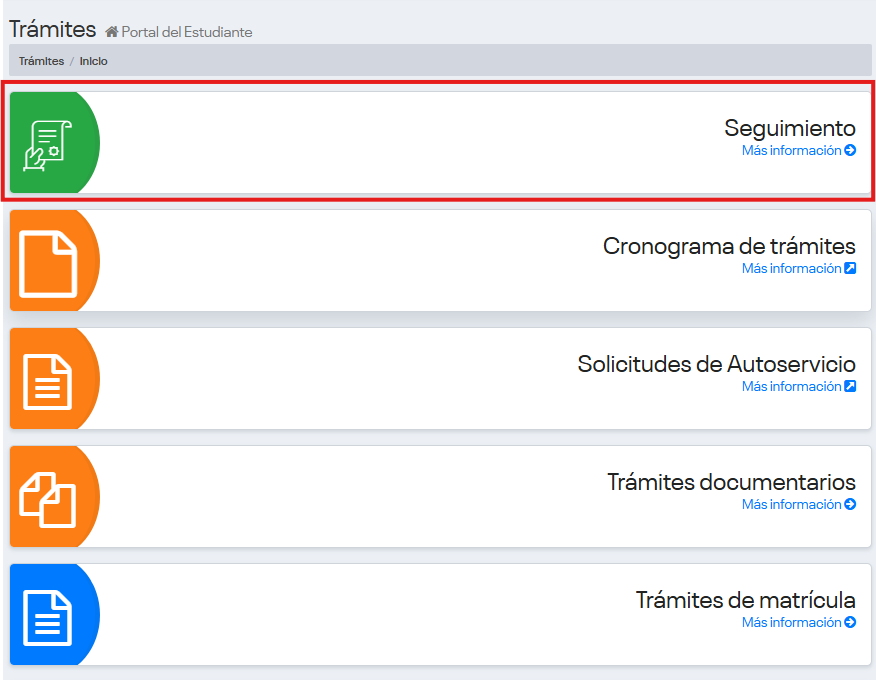Open the Seguimiento card title

click(789, 128)
